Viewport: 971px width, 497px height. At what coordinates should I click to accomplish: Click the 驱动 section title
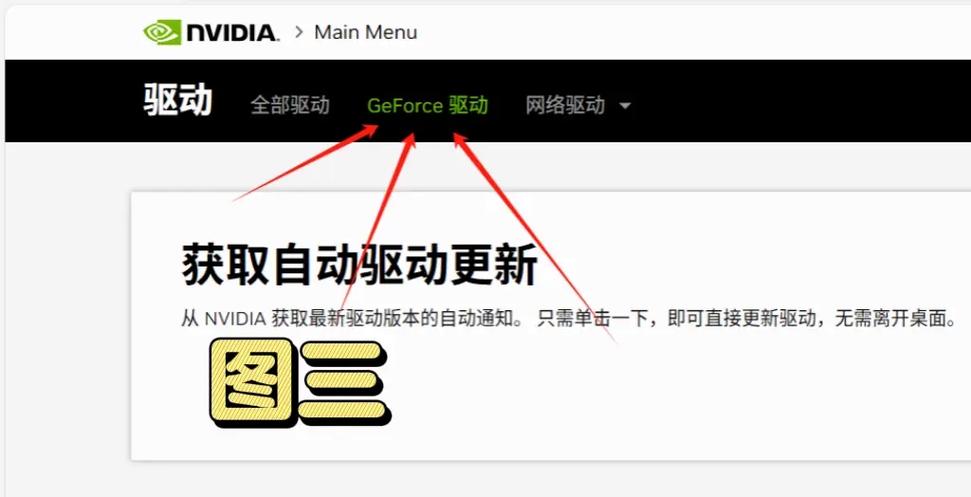click(178, 101)
